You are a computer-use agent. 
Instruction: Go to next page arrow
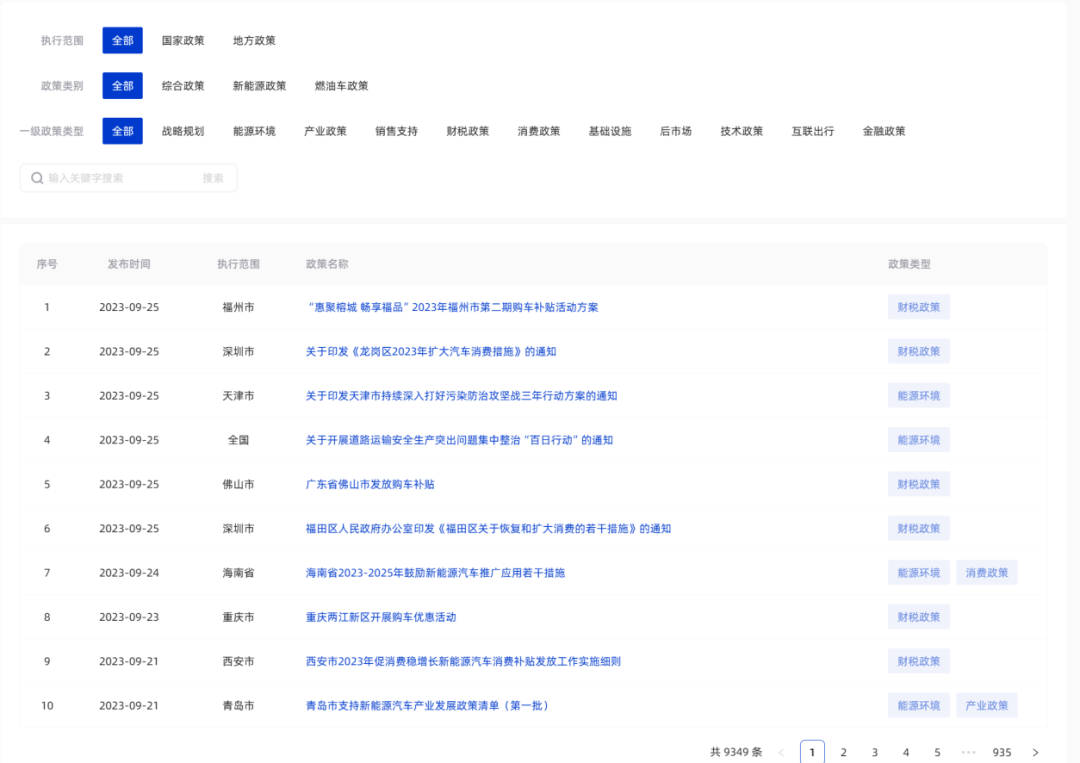1035,752
